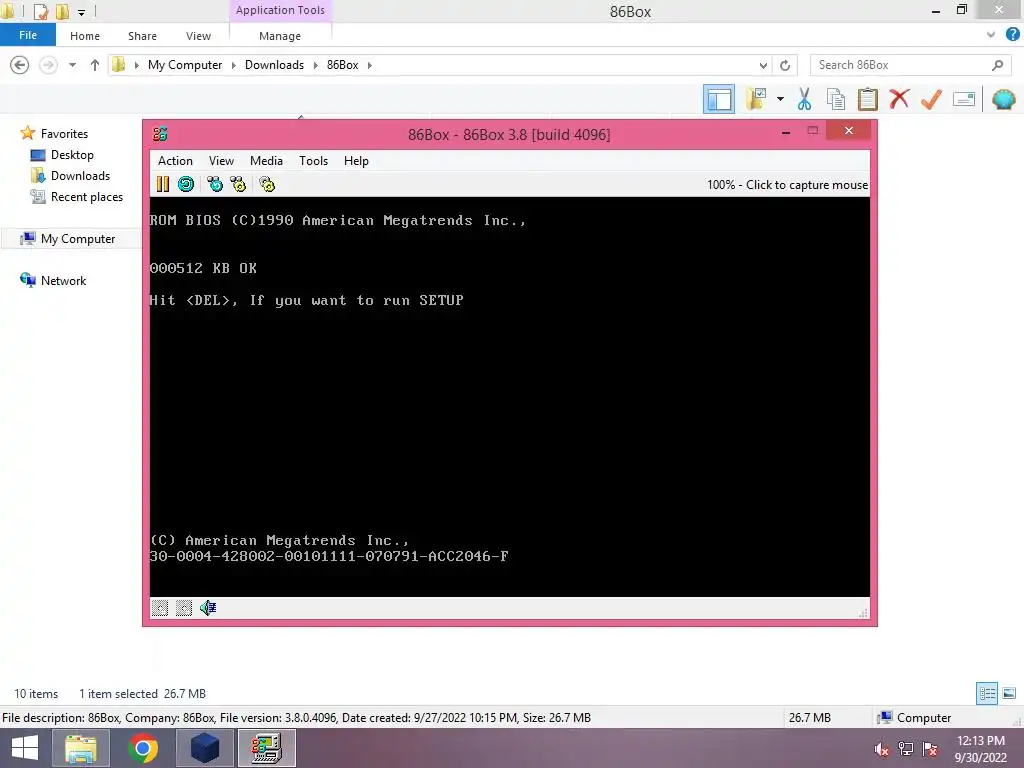Image resolution: width=1024 pixels, height=768 pixels.
Task: Open 86Box settings from toolbar gear icon
Action: [267, 184]
